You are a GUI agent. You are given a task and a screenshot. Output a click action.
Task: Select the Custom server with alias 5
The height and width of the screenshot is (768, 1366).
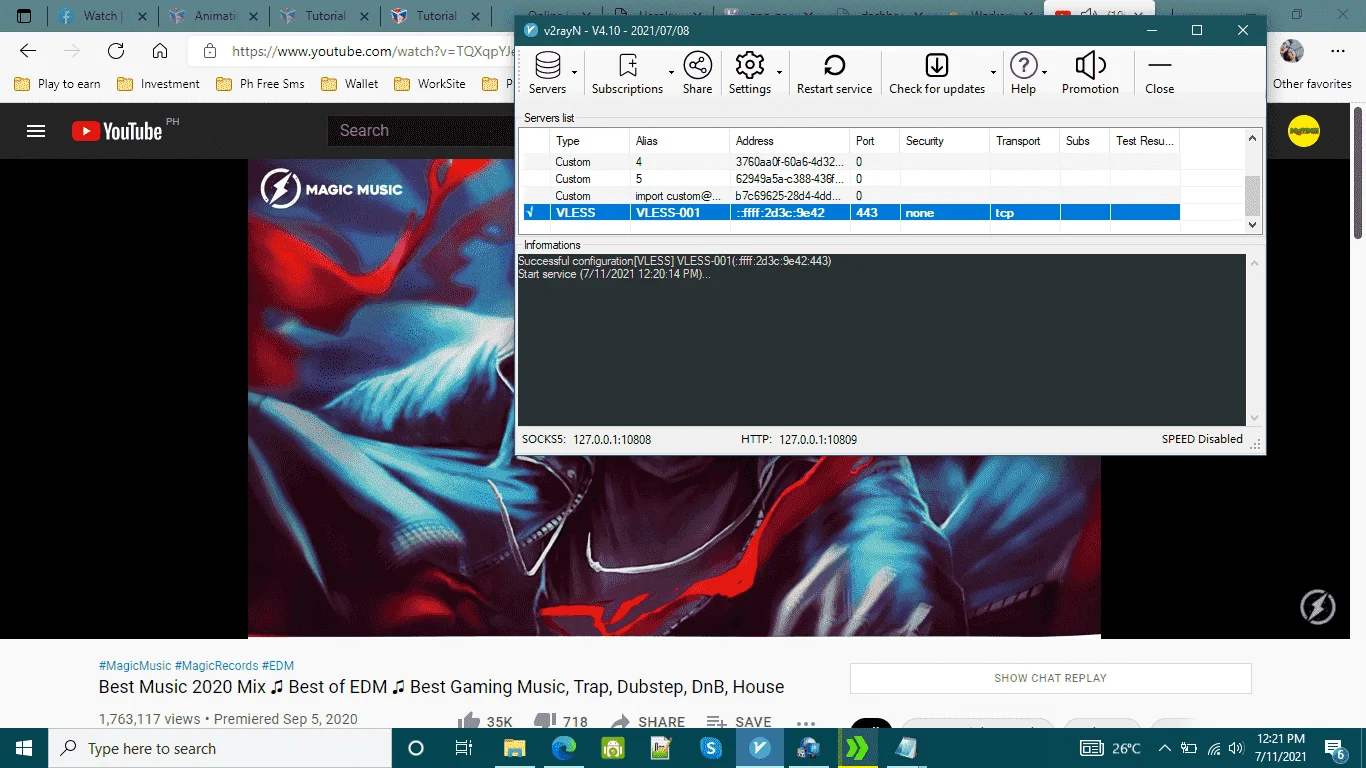[x=852, y=179]
